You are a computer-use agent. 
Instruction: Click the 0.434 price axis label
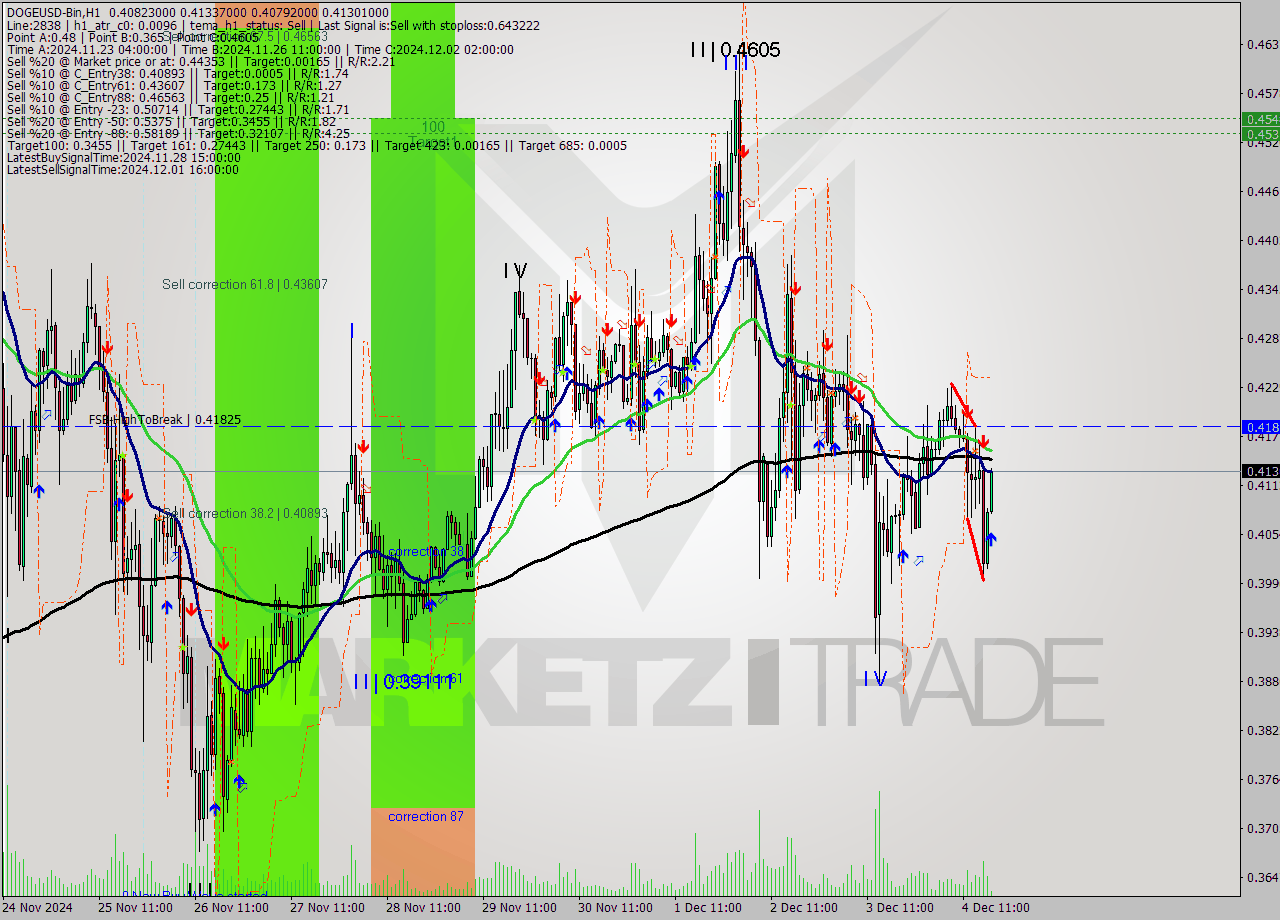click(1262, 289)
